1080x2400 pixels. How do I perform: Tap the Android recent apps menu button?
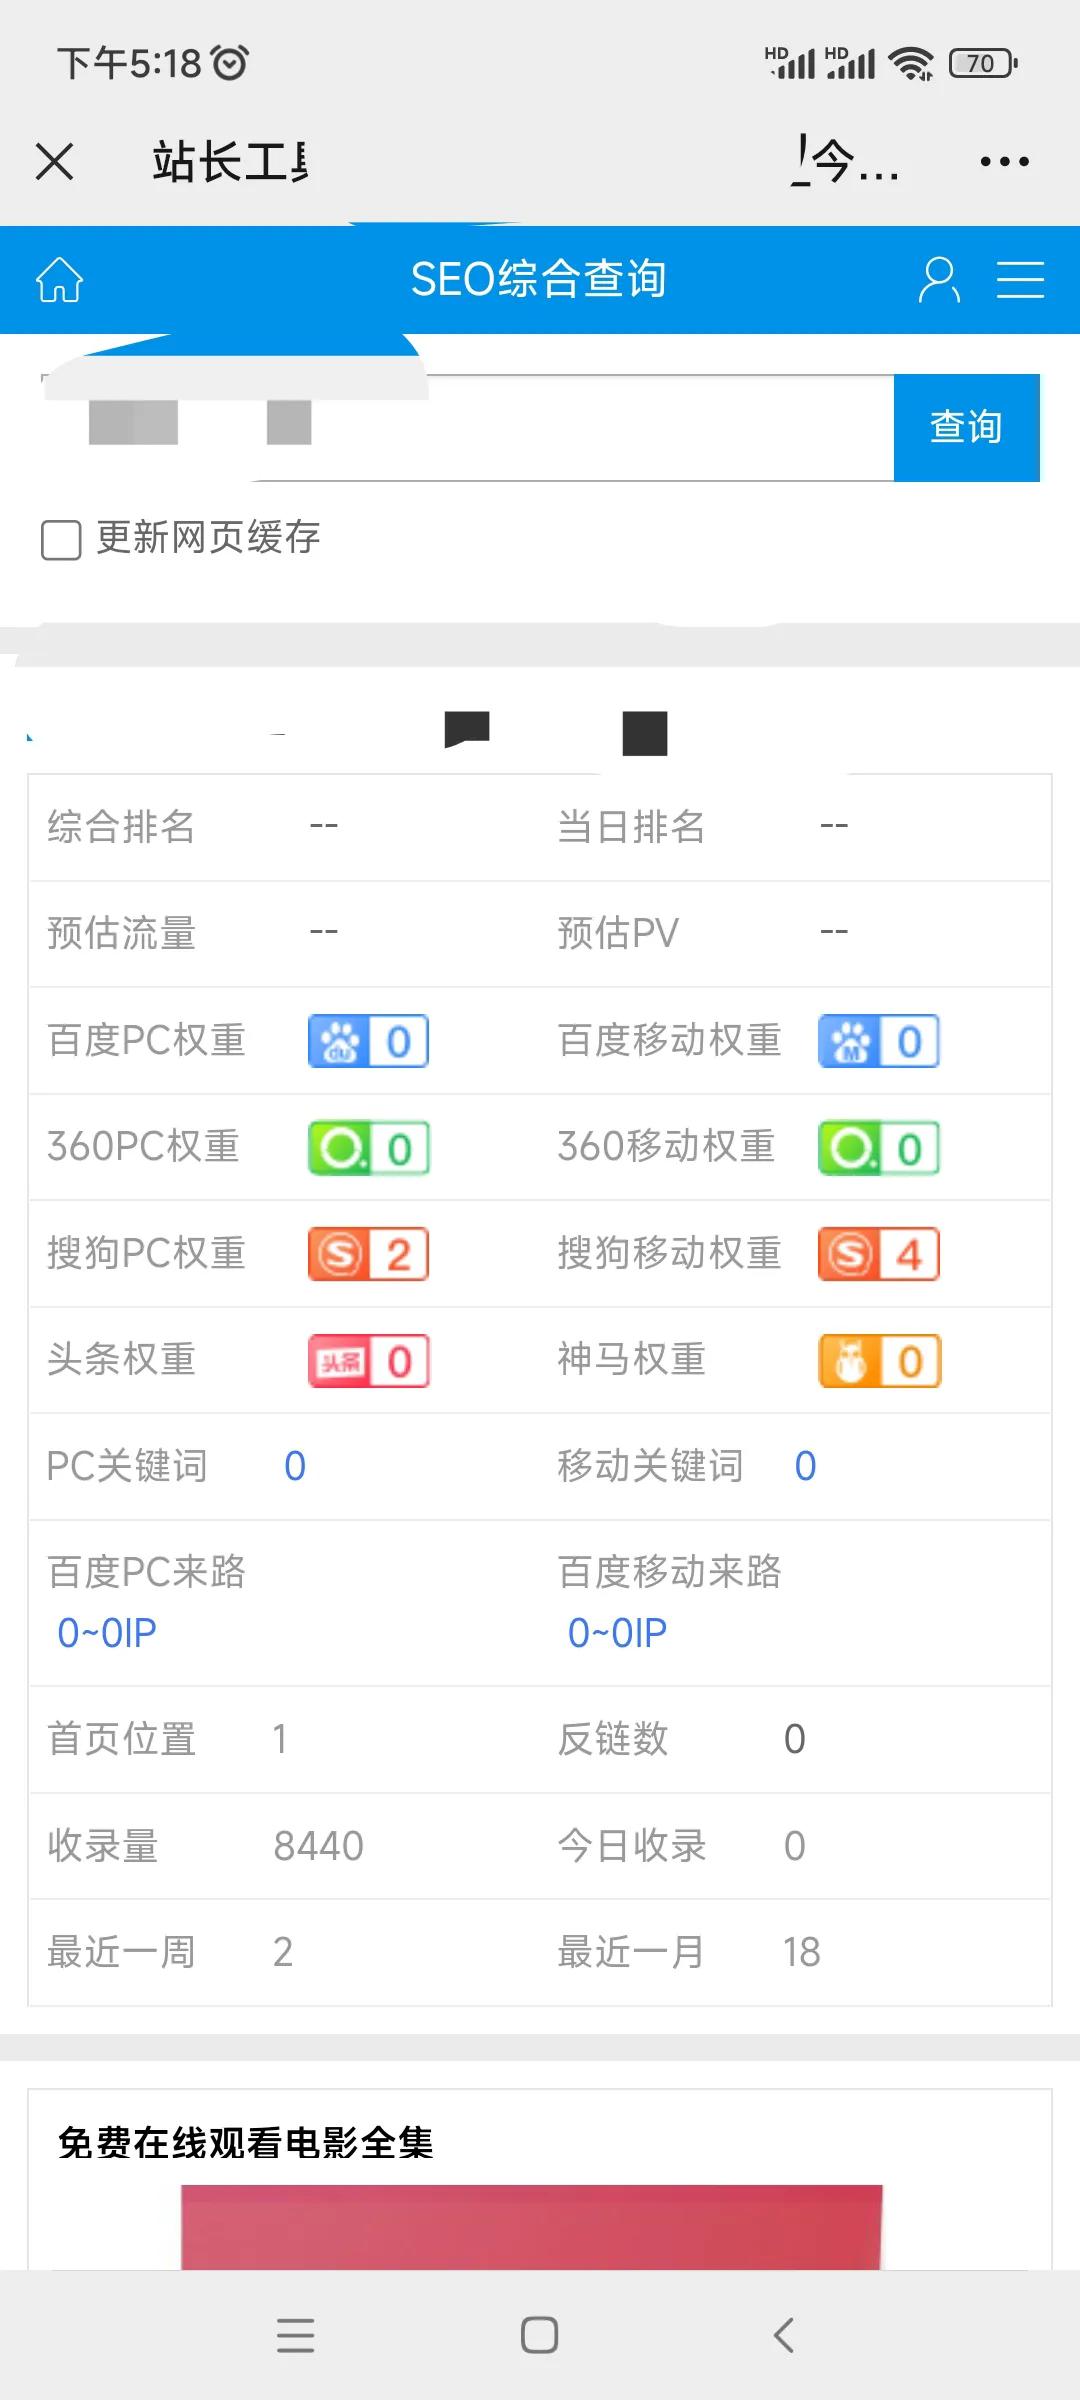(295, 2336)
